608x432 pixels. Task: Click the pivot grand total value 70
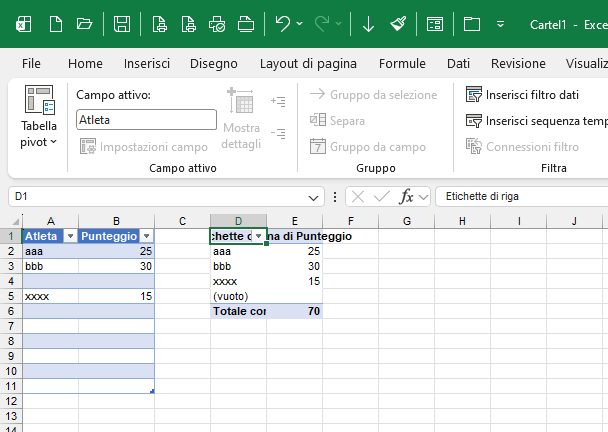coord(295,311)
